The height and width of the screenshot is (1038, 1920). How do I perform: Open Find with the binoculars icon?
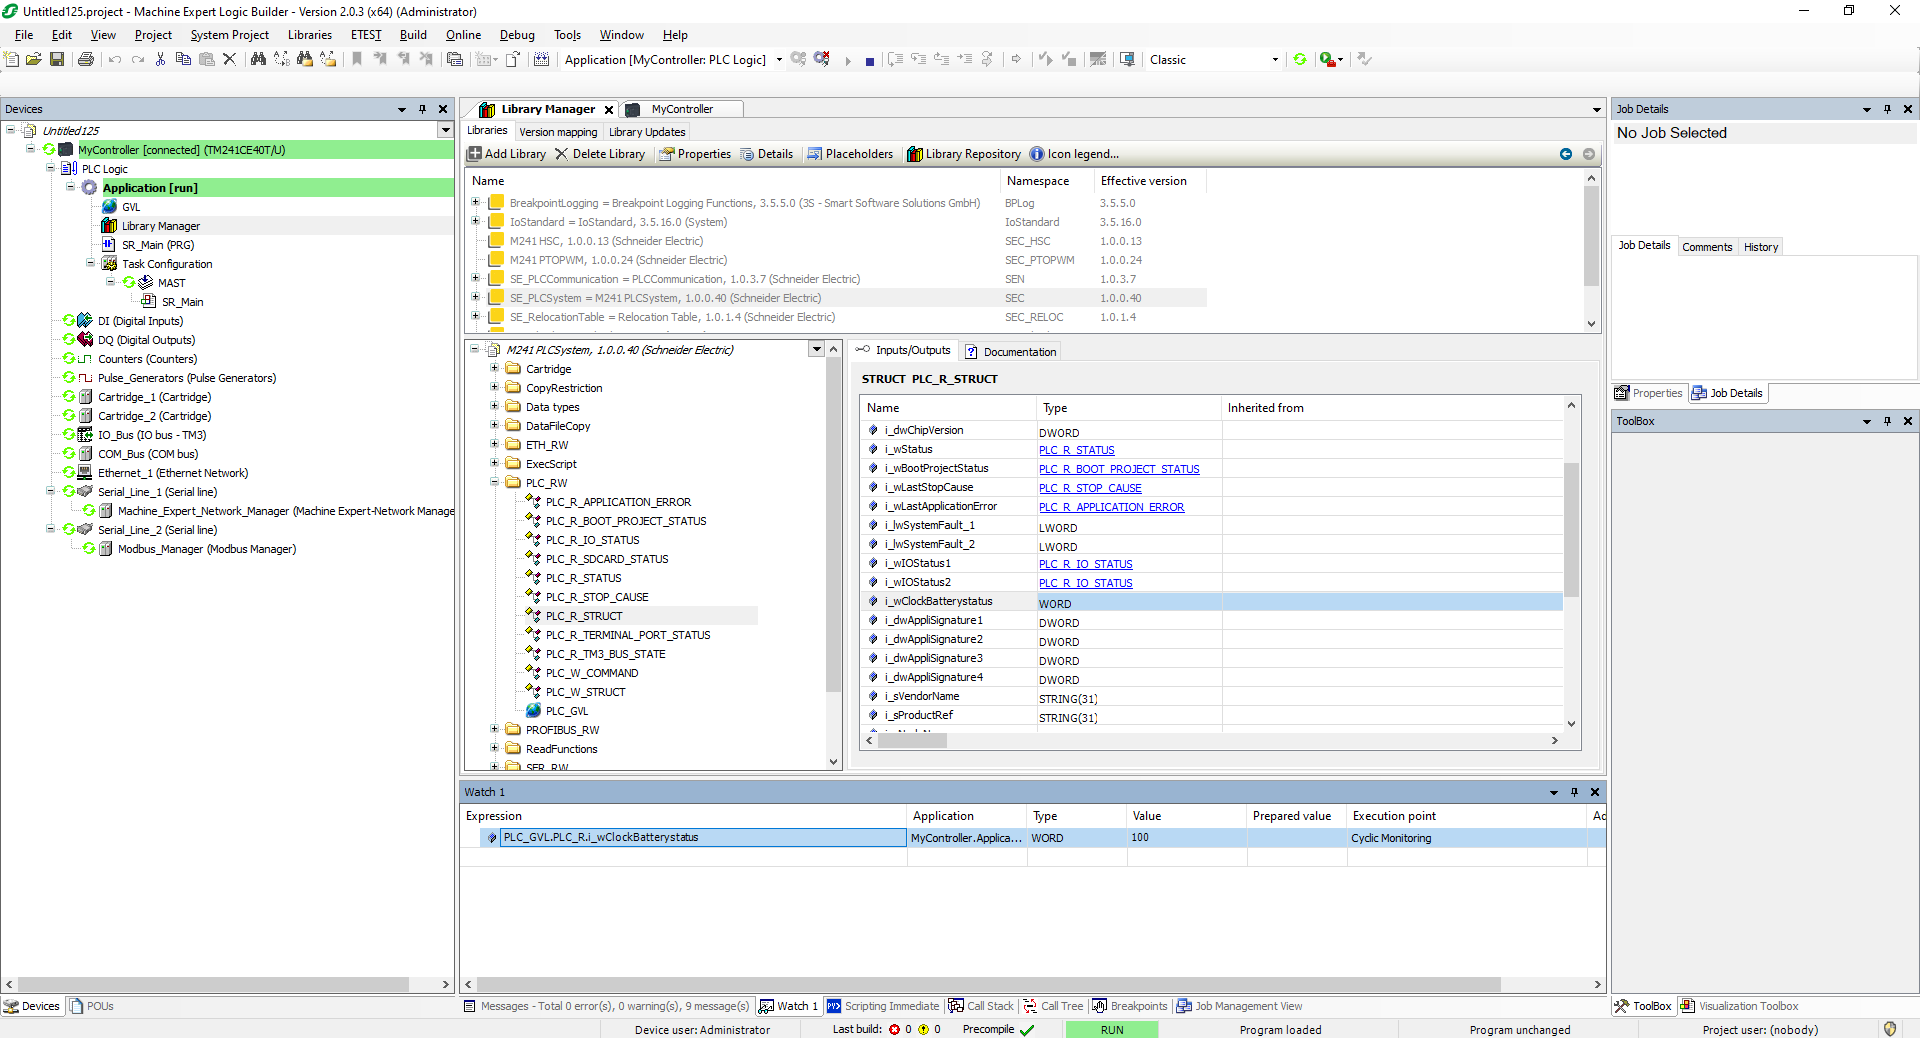(258, 60)
